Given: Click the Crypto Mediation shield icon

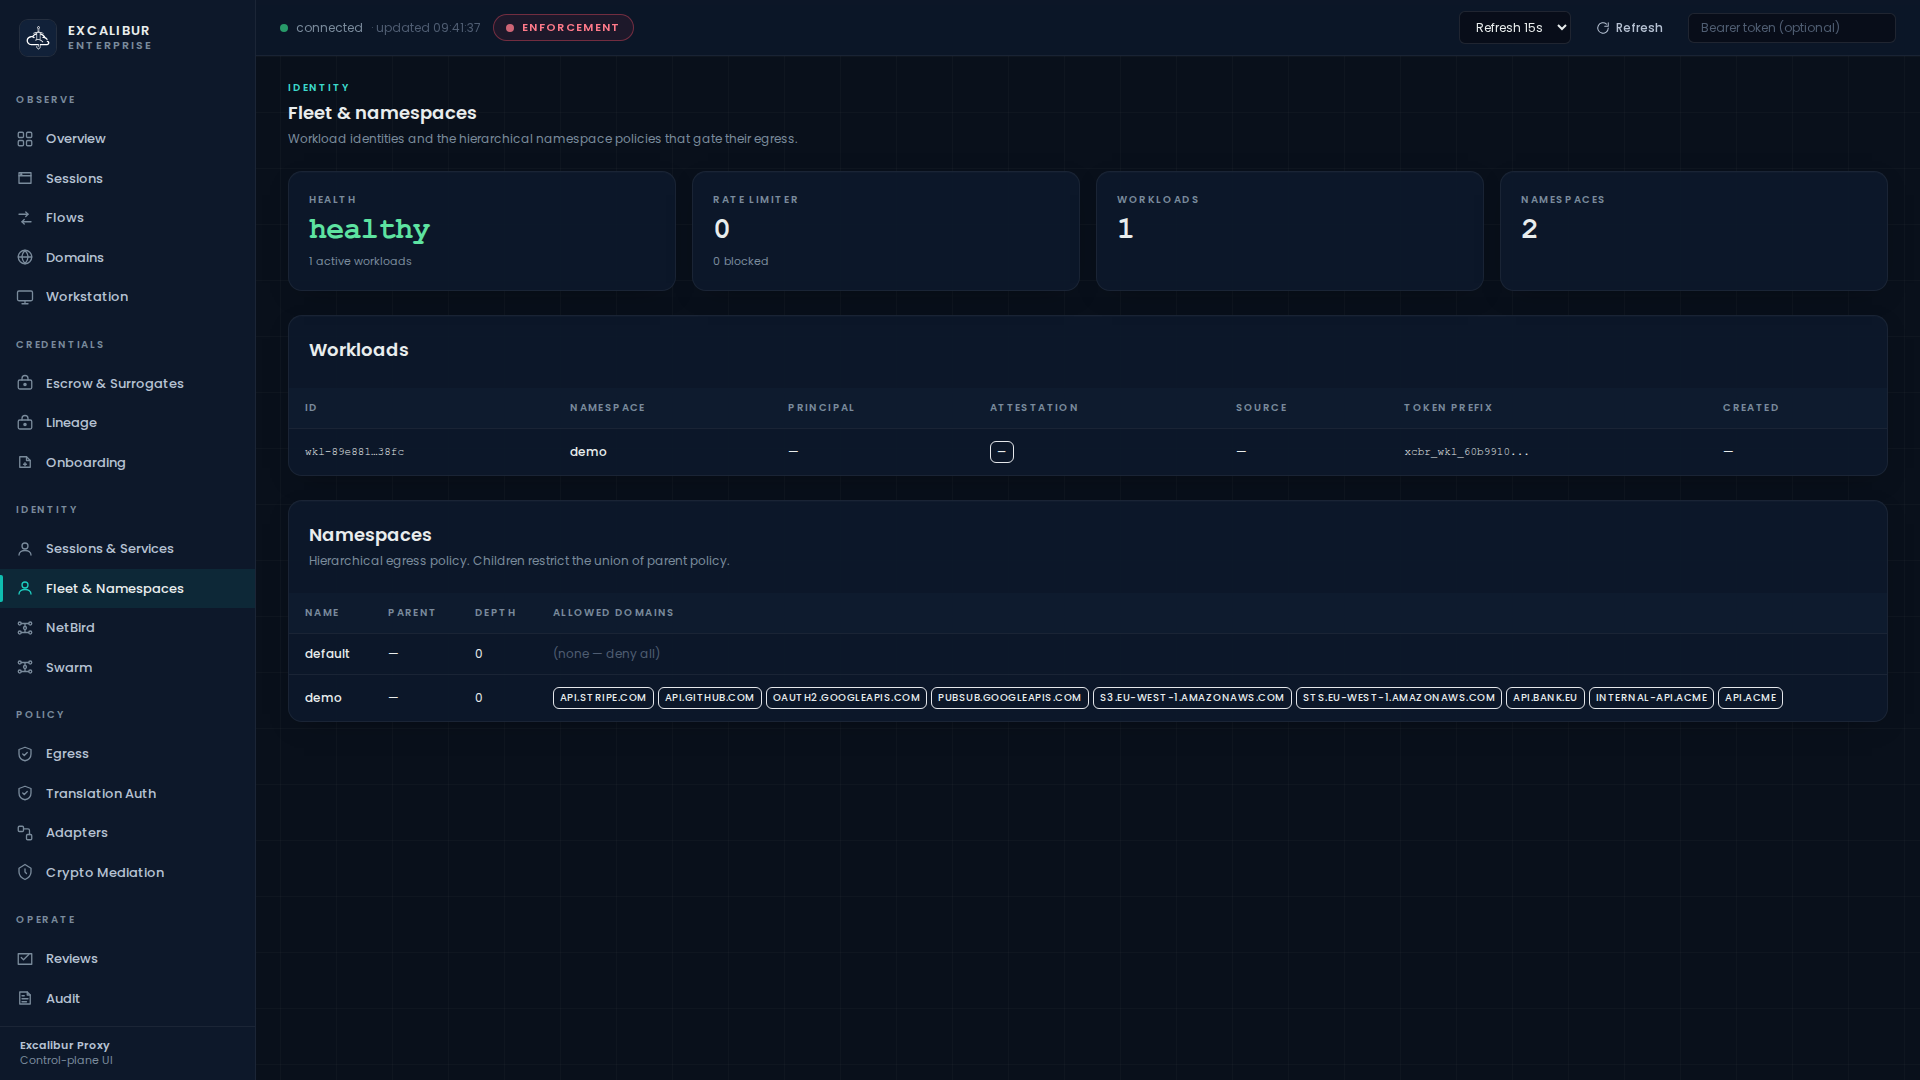Looking at the screenshot, I should coord(25,873).
